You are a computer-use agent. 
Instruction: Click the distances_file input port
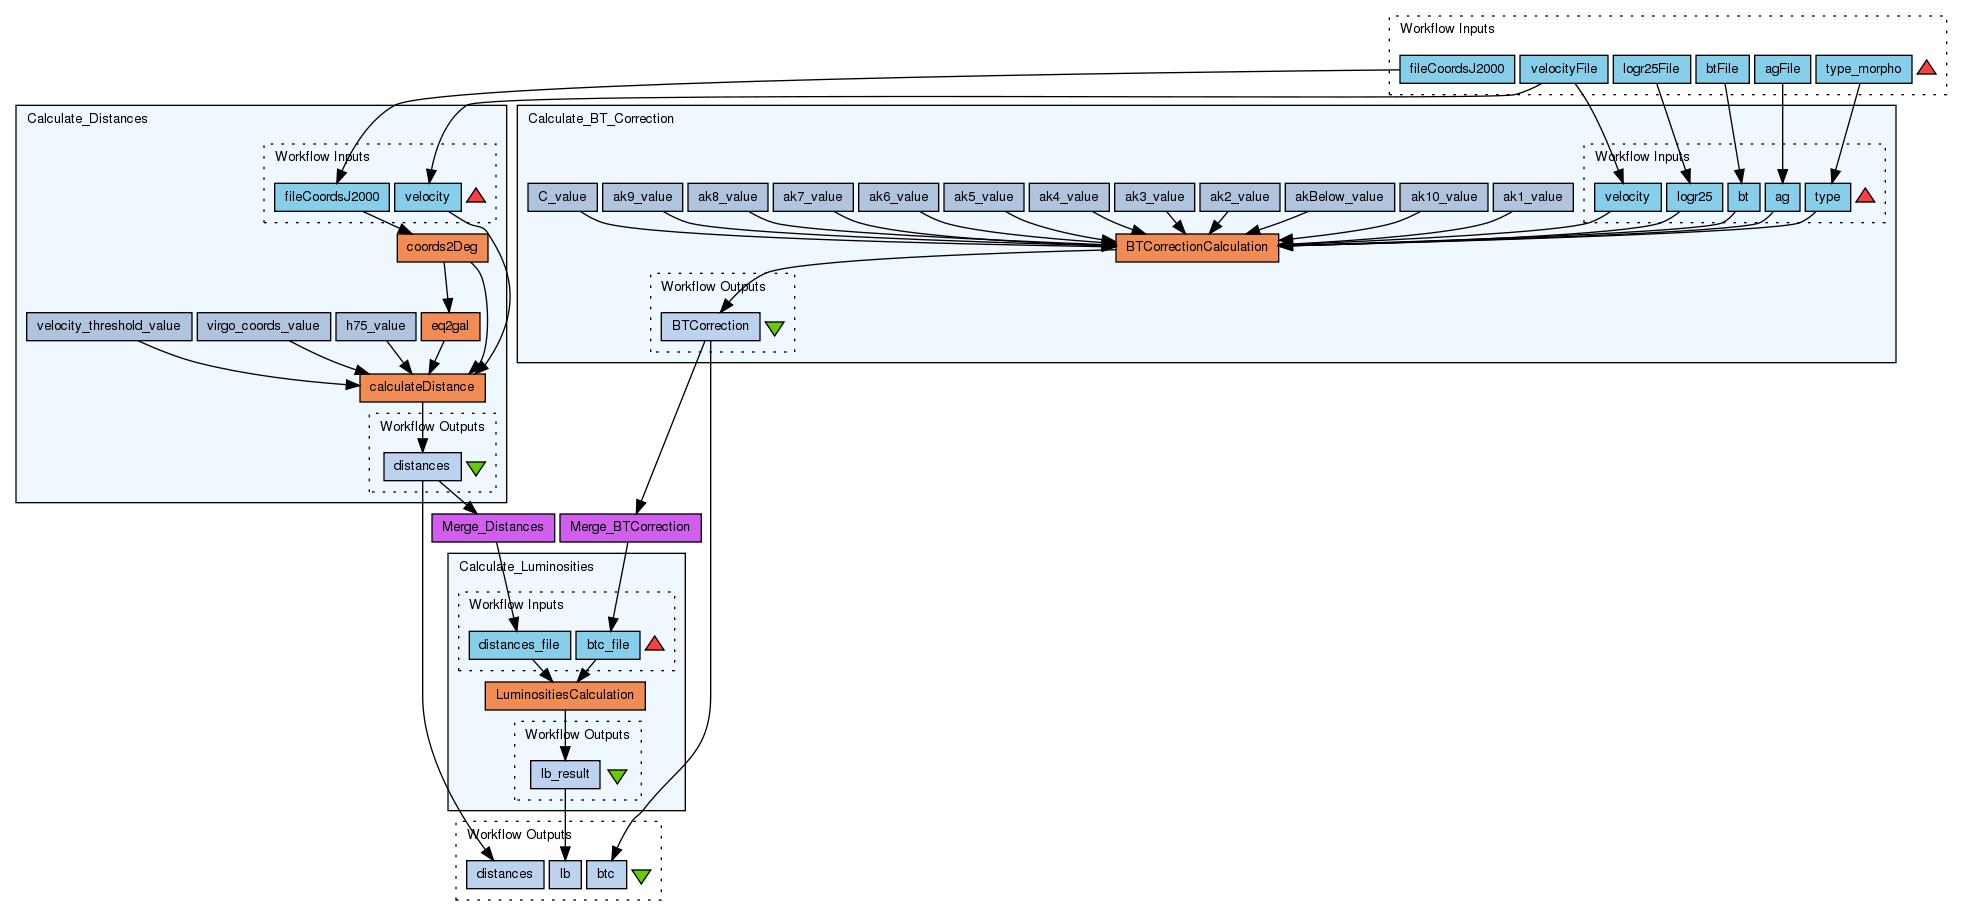519,645
